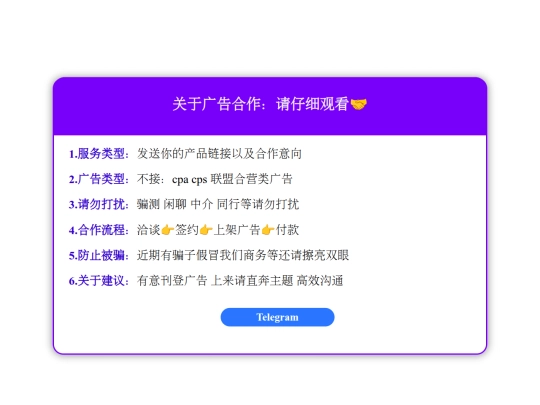Select the header title 关于广告合作：请仔细观看
Image resolution: width=540 pixels, height=405 pixels.
[260, 104]
